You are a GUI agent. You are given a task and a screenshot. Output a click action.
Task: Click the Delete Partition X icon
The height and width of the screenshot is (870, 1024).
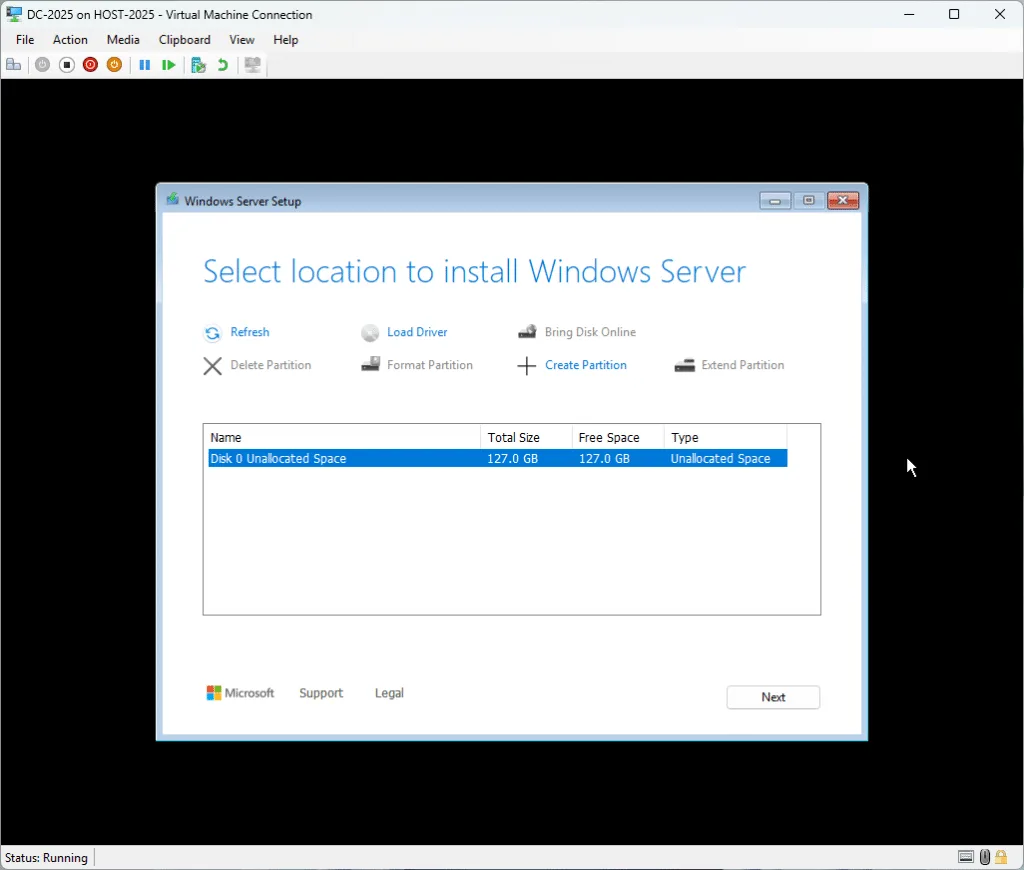pyautogui.click(x=212, y=366)
